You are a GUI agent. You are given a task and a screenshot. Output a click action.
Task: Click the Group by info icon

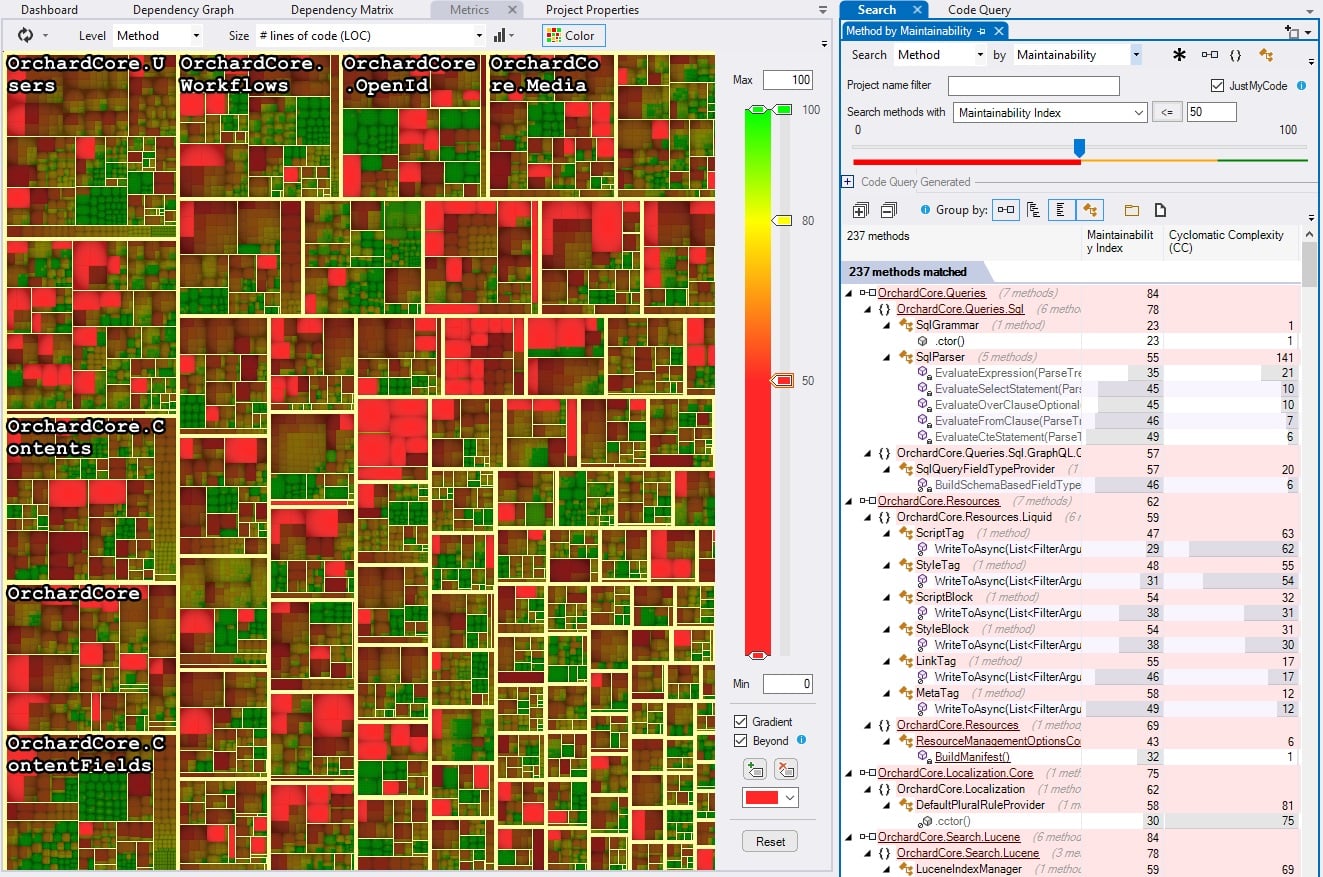tap(925, 210)
